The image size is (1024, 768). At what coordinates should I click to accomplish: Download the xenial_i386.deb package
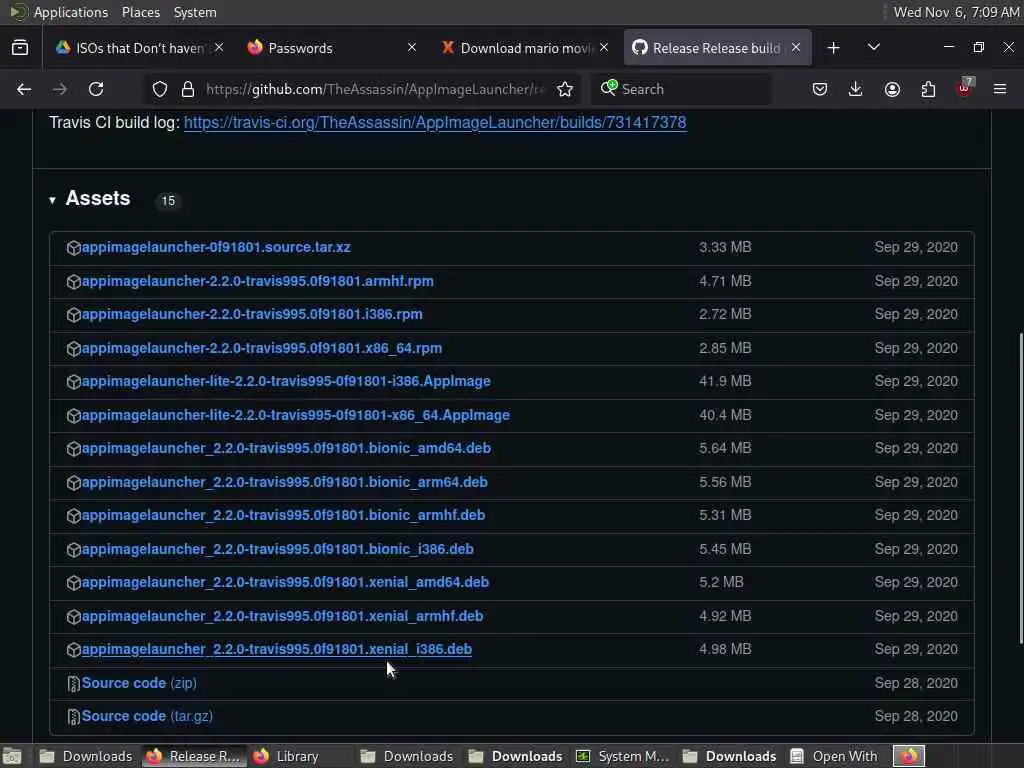[277, 649]
